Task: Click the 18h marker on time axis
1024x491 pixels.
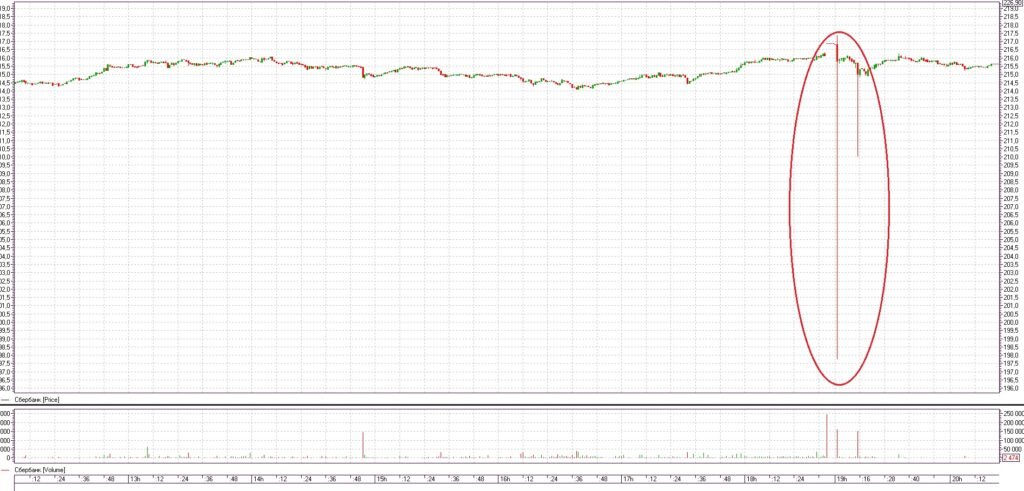Action: coord(751,479)
